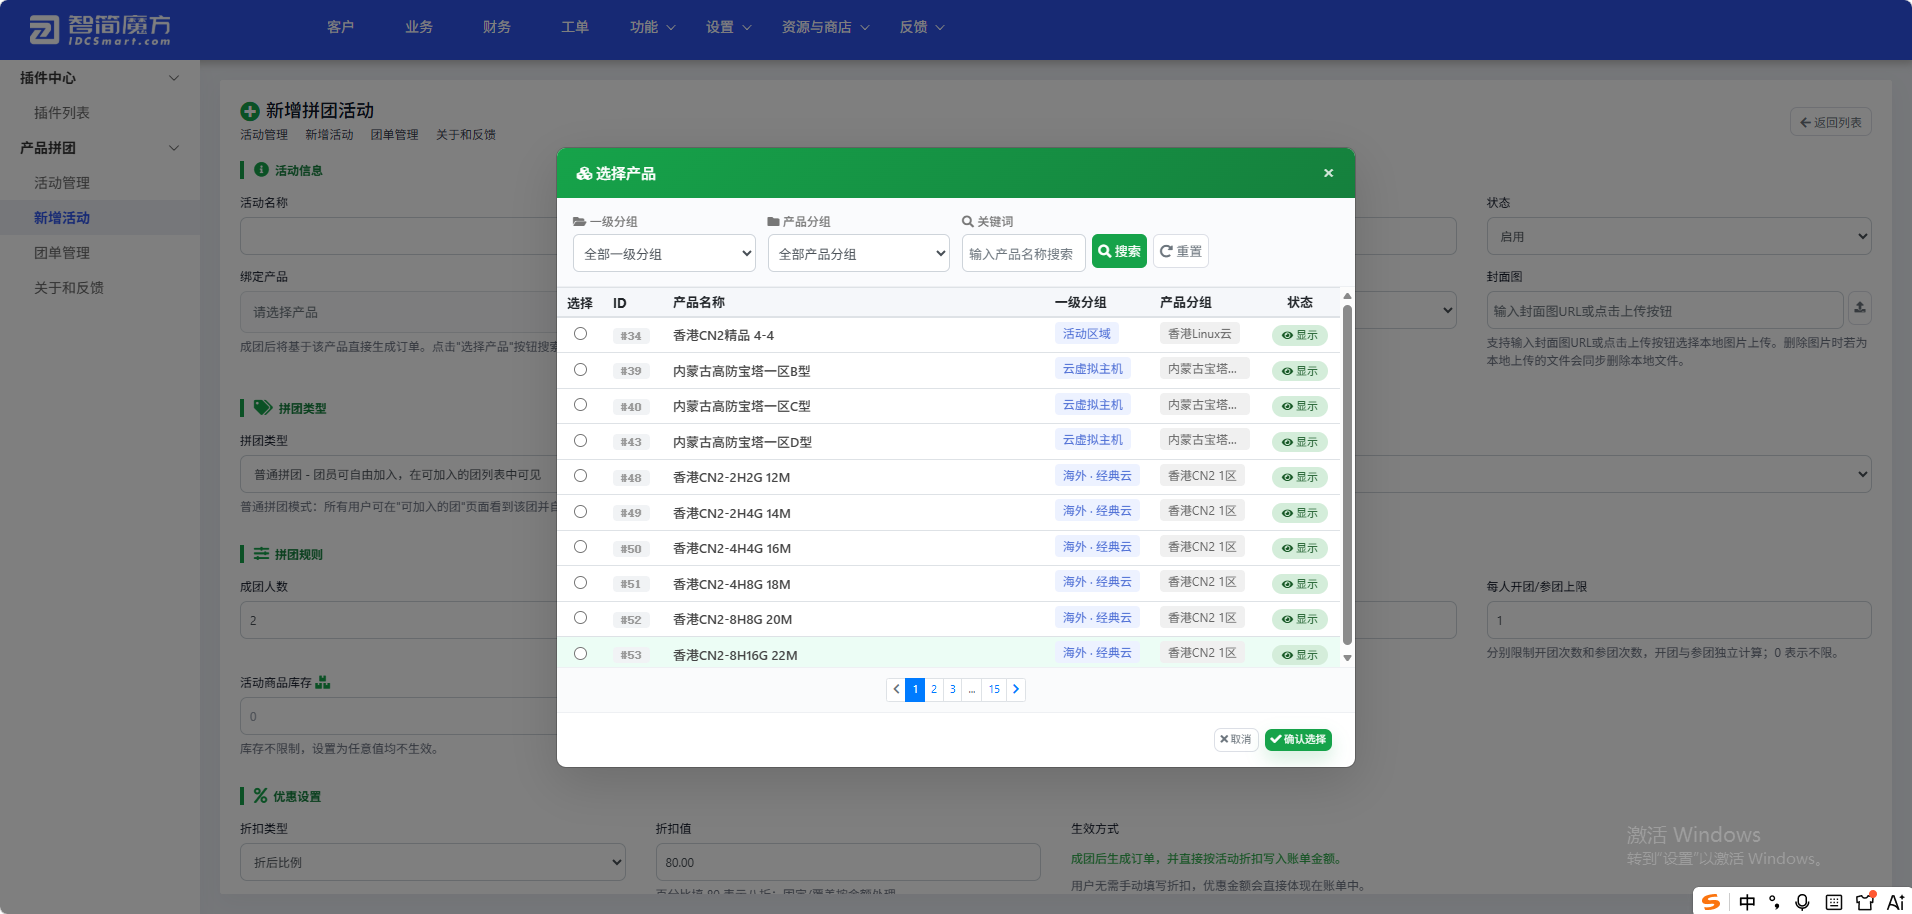
Task: Click the 显示 eye badge for product #51
Action: [1300, 584]
